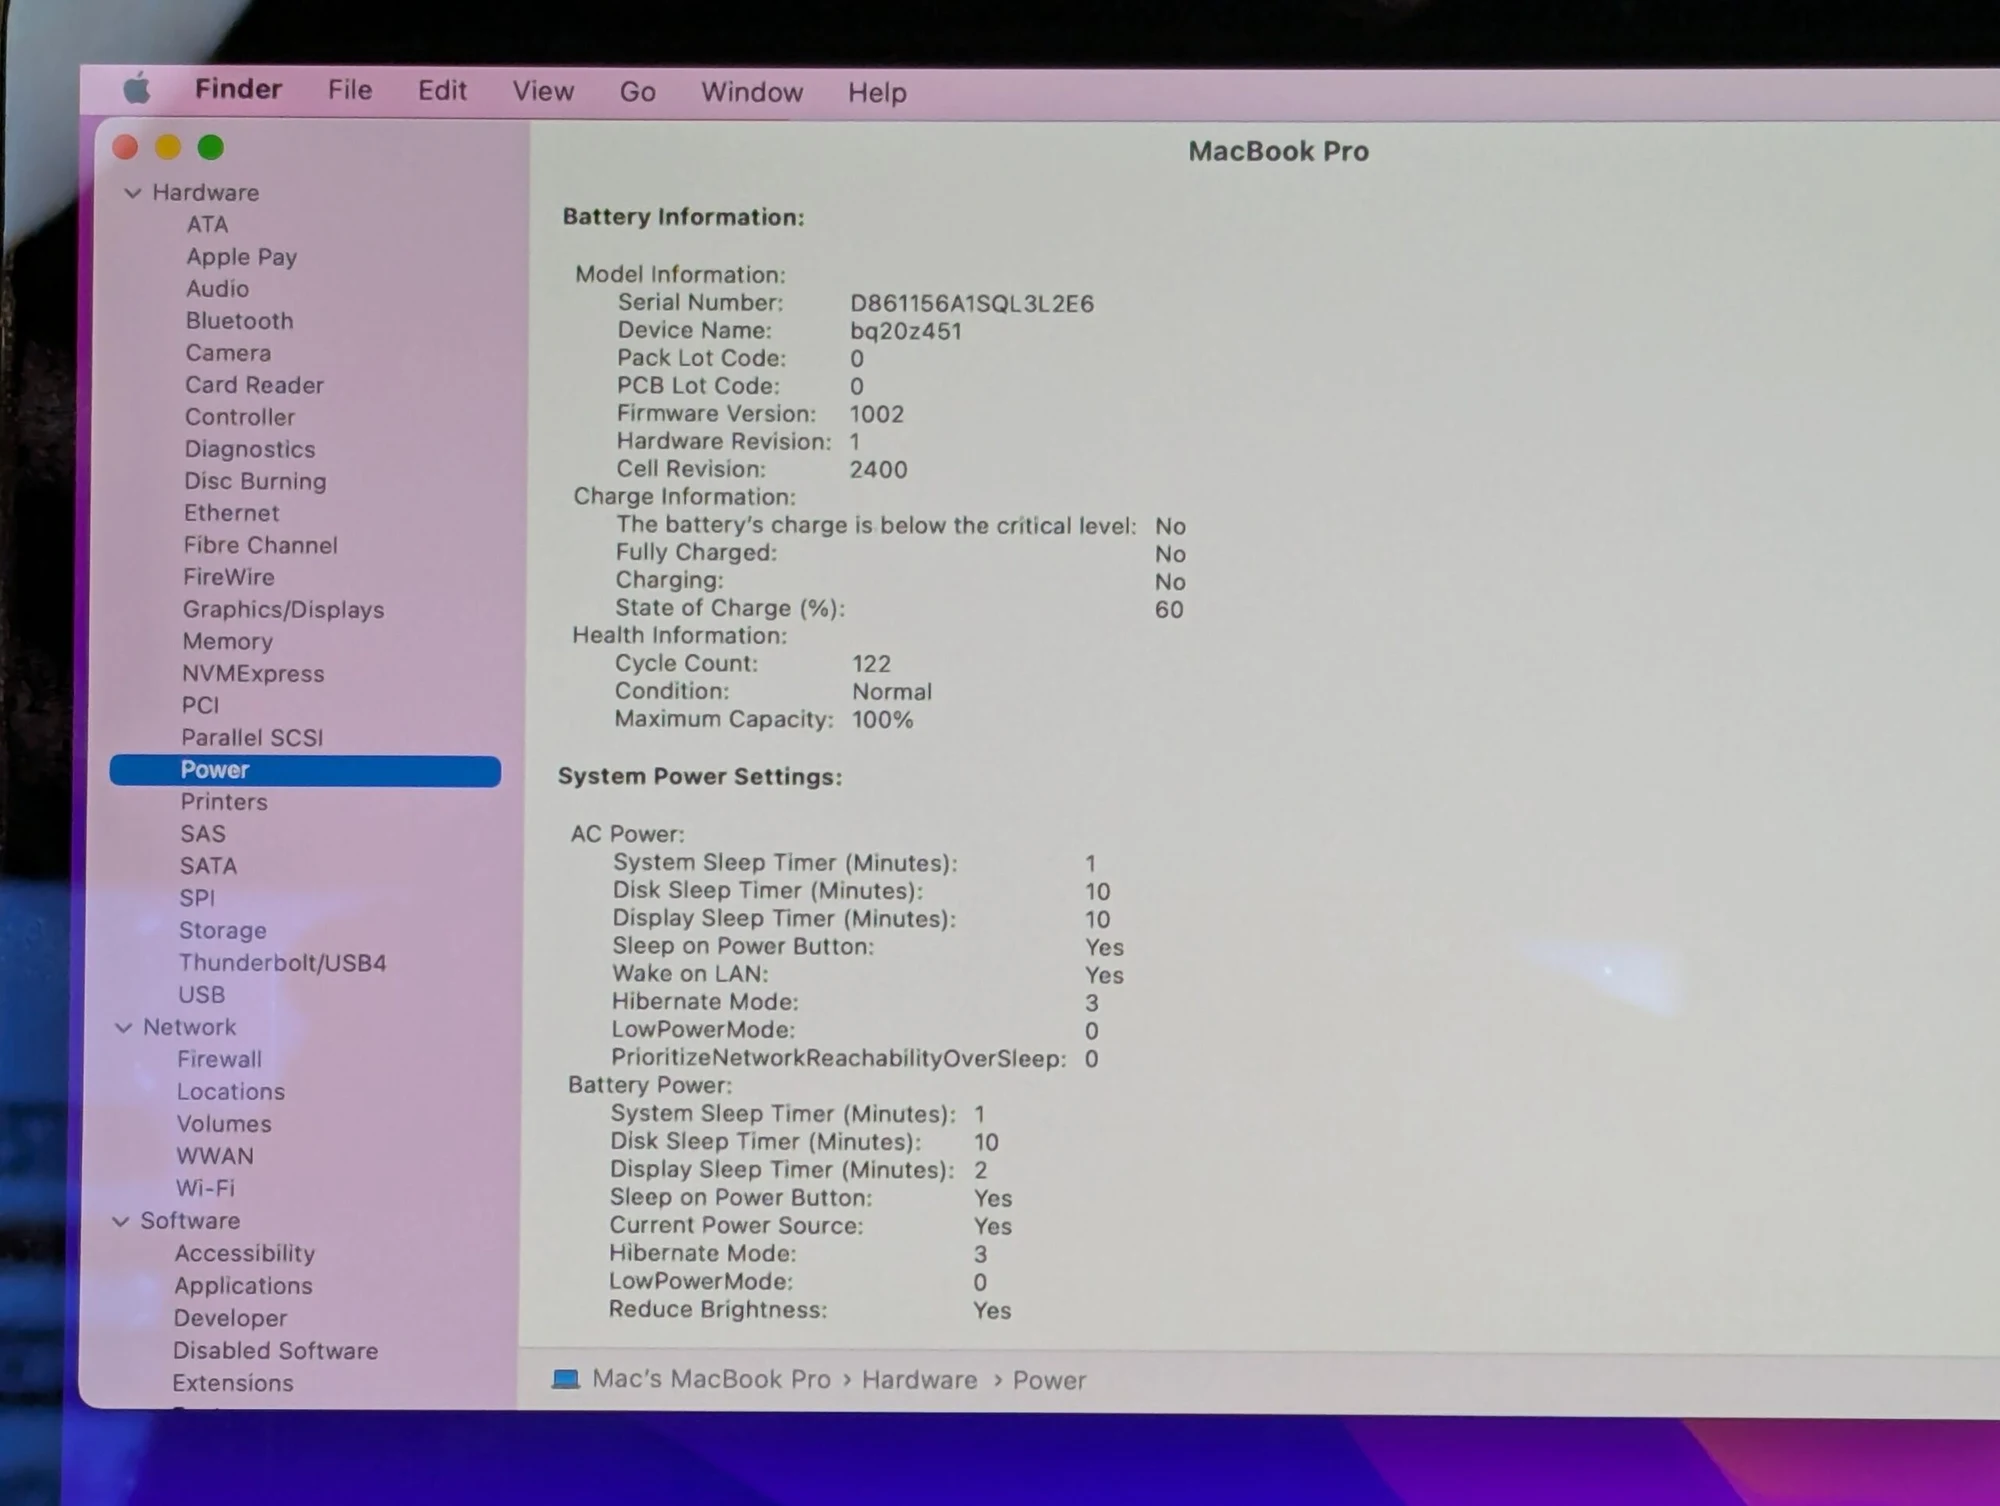The width and height of the screenshot is (2000, 1506).
Task: Select Audio in the sidebar
Action: [x=217, y=289]
